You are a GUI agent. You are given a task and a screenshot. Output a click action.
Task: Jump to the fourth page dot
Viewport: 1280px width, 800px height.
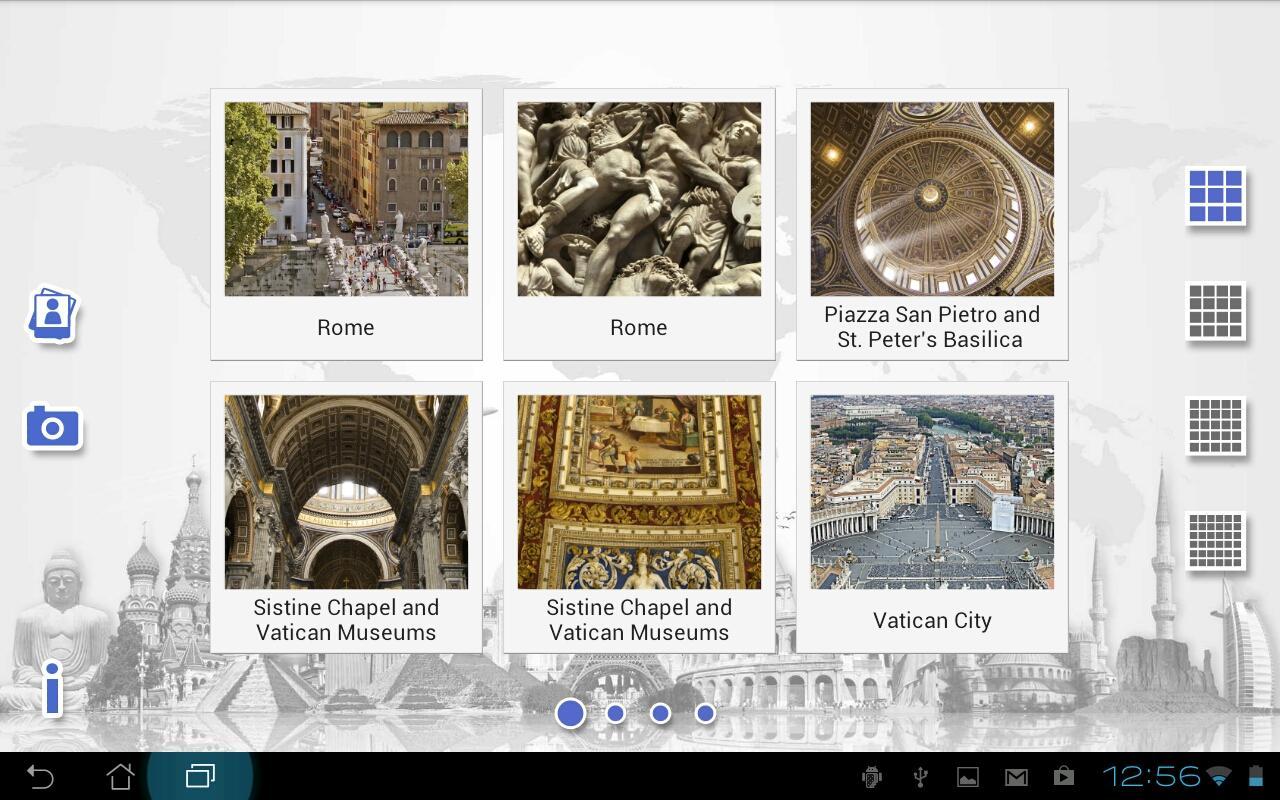pos(705,713)
